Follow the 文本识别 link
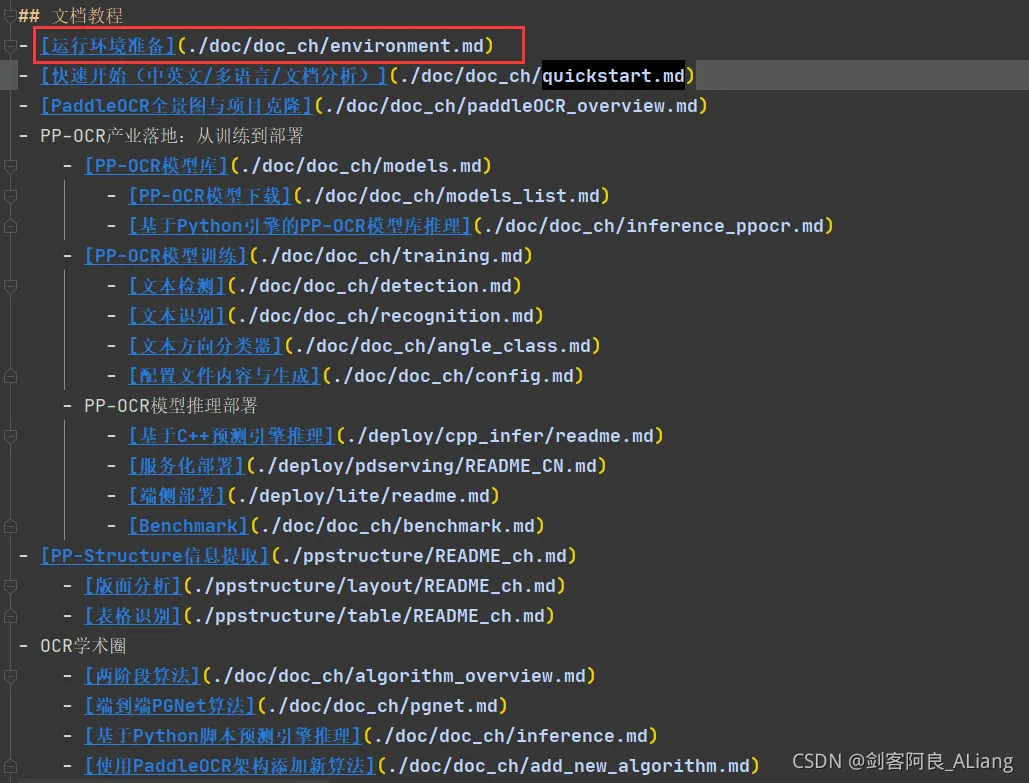 coord(177,316)
